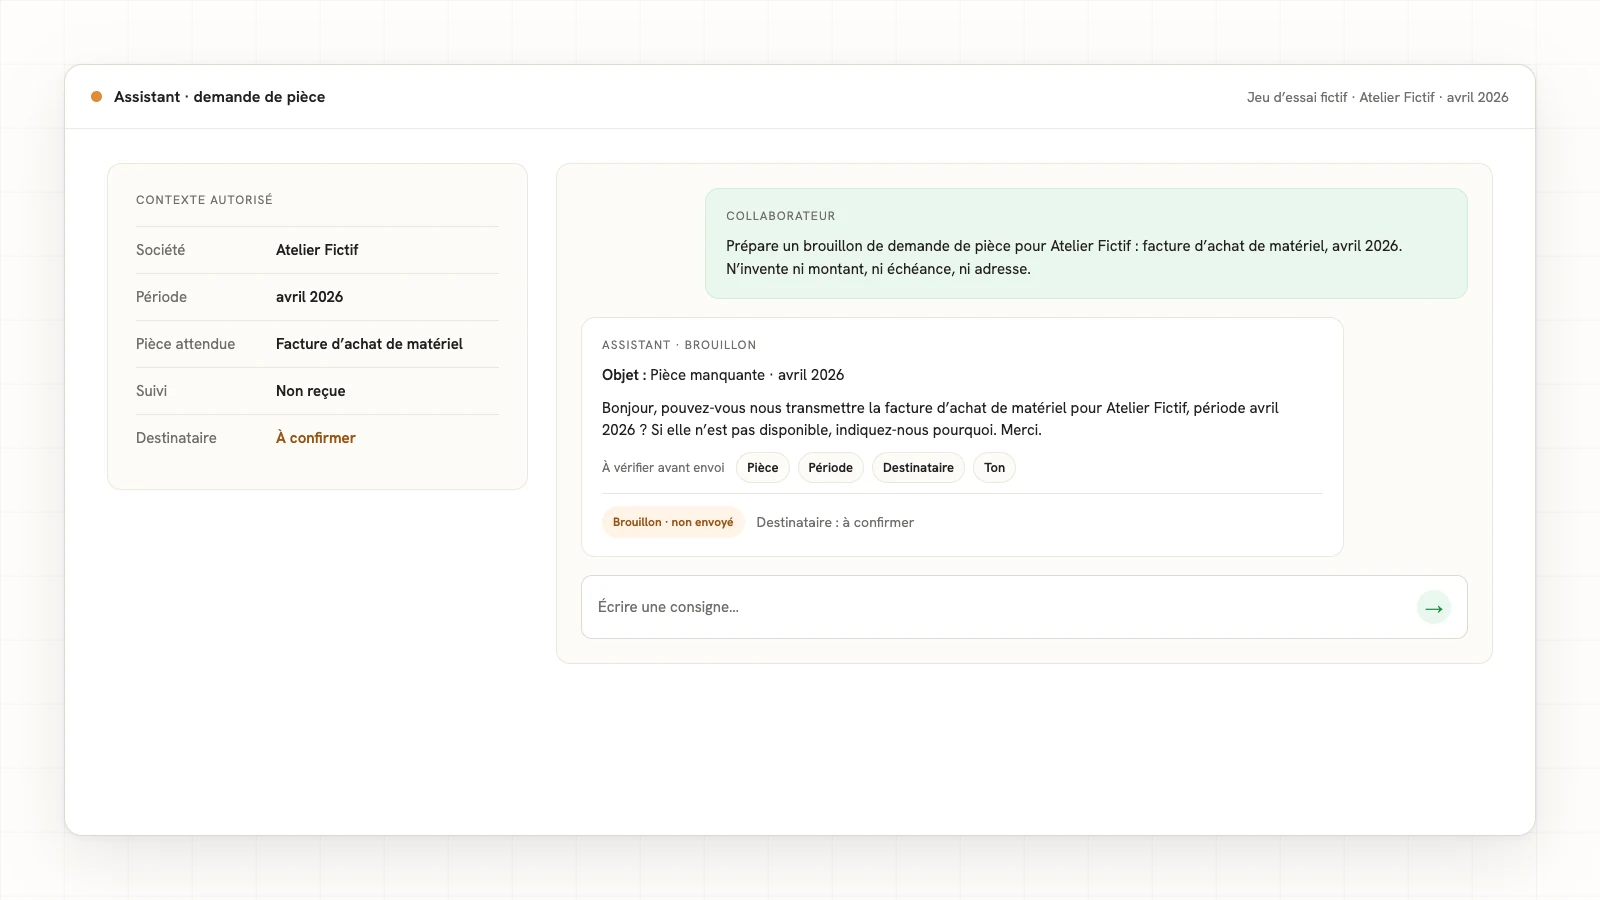Click the "Atelier Fictif" company value
Viewport: 1600px width, 900px height.
(x=317, y=250)
